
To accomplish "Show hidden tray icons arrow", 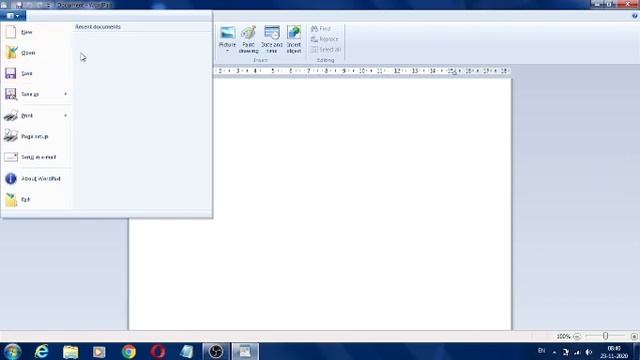I will pyautogui.click(x=554, y=352).
